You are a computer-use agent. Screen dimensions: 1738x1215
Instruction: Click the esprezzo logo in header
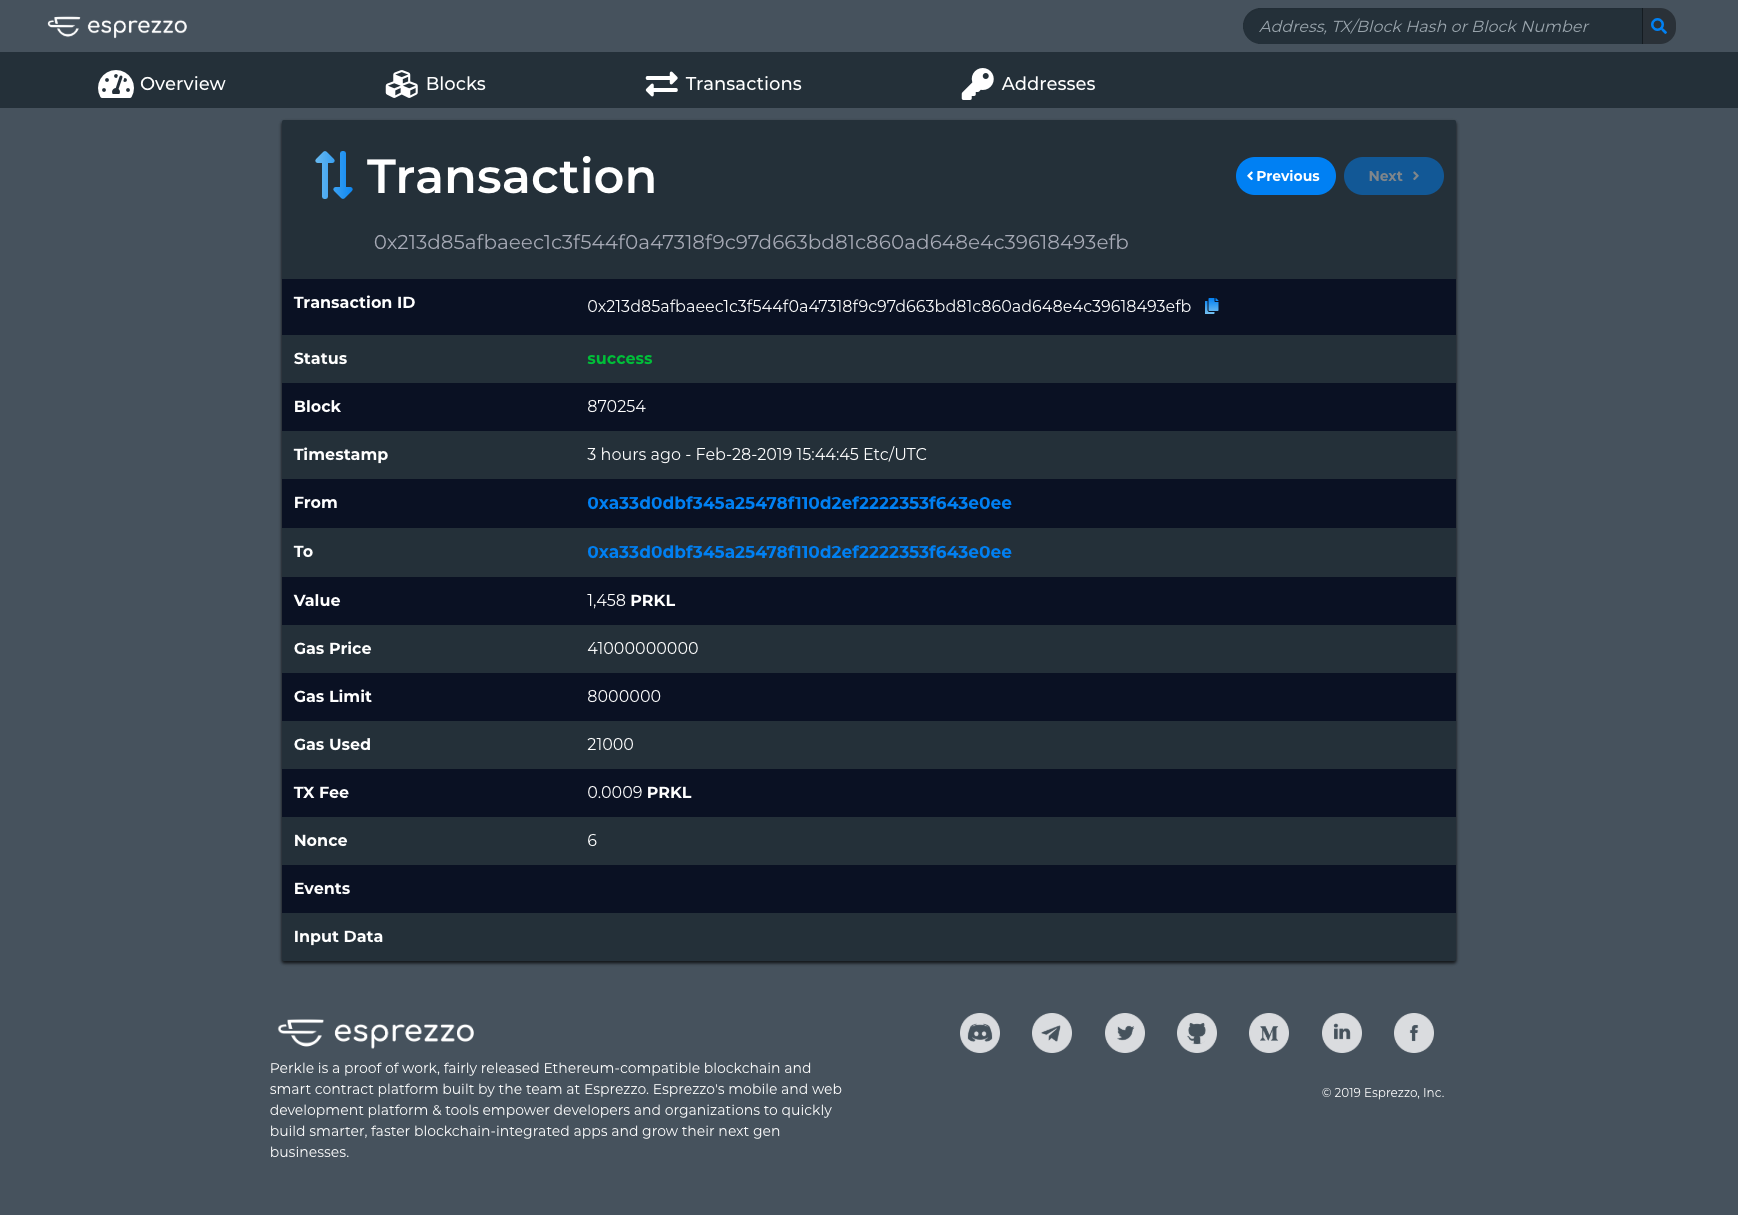tap(118, 26)
